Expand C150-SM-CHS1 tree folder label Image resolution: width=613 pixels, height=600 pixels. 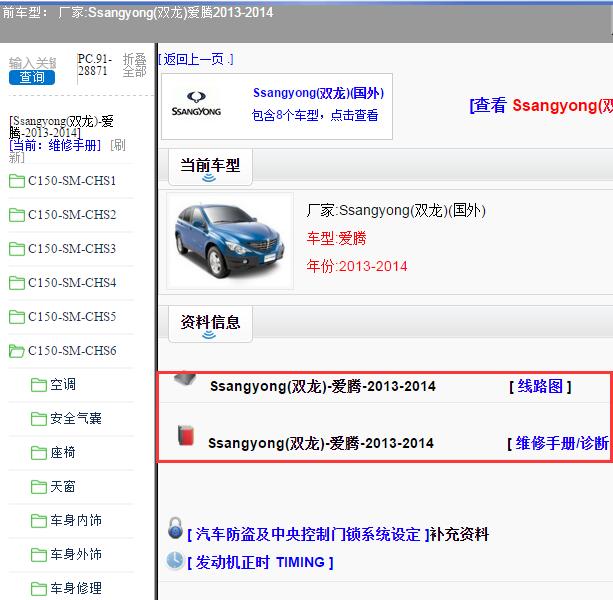click(x=72, y=181)
